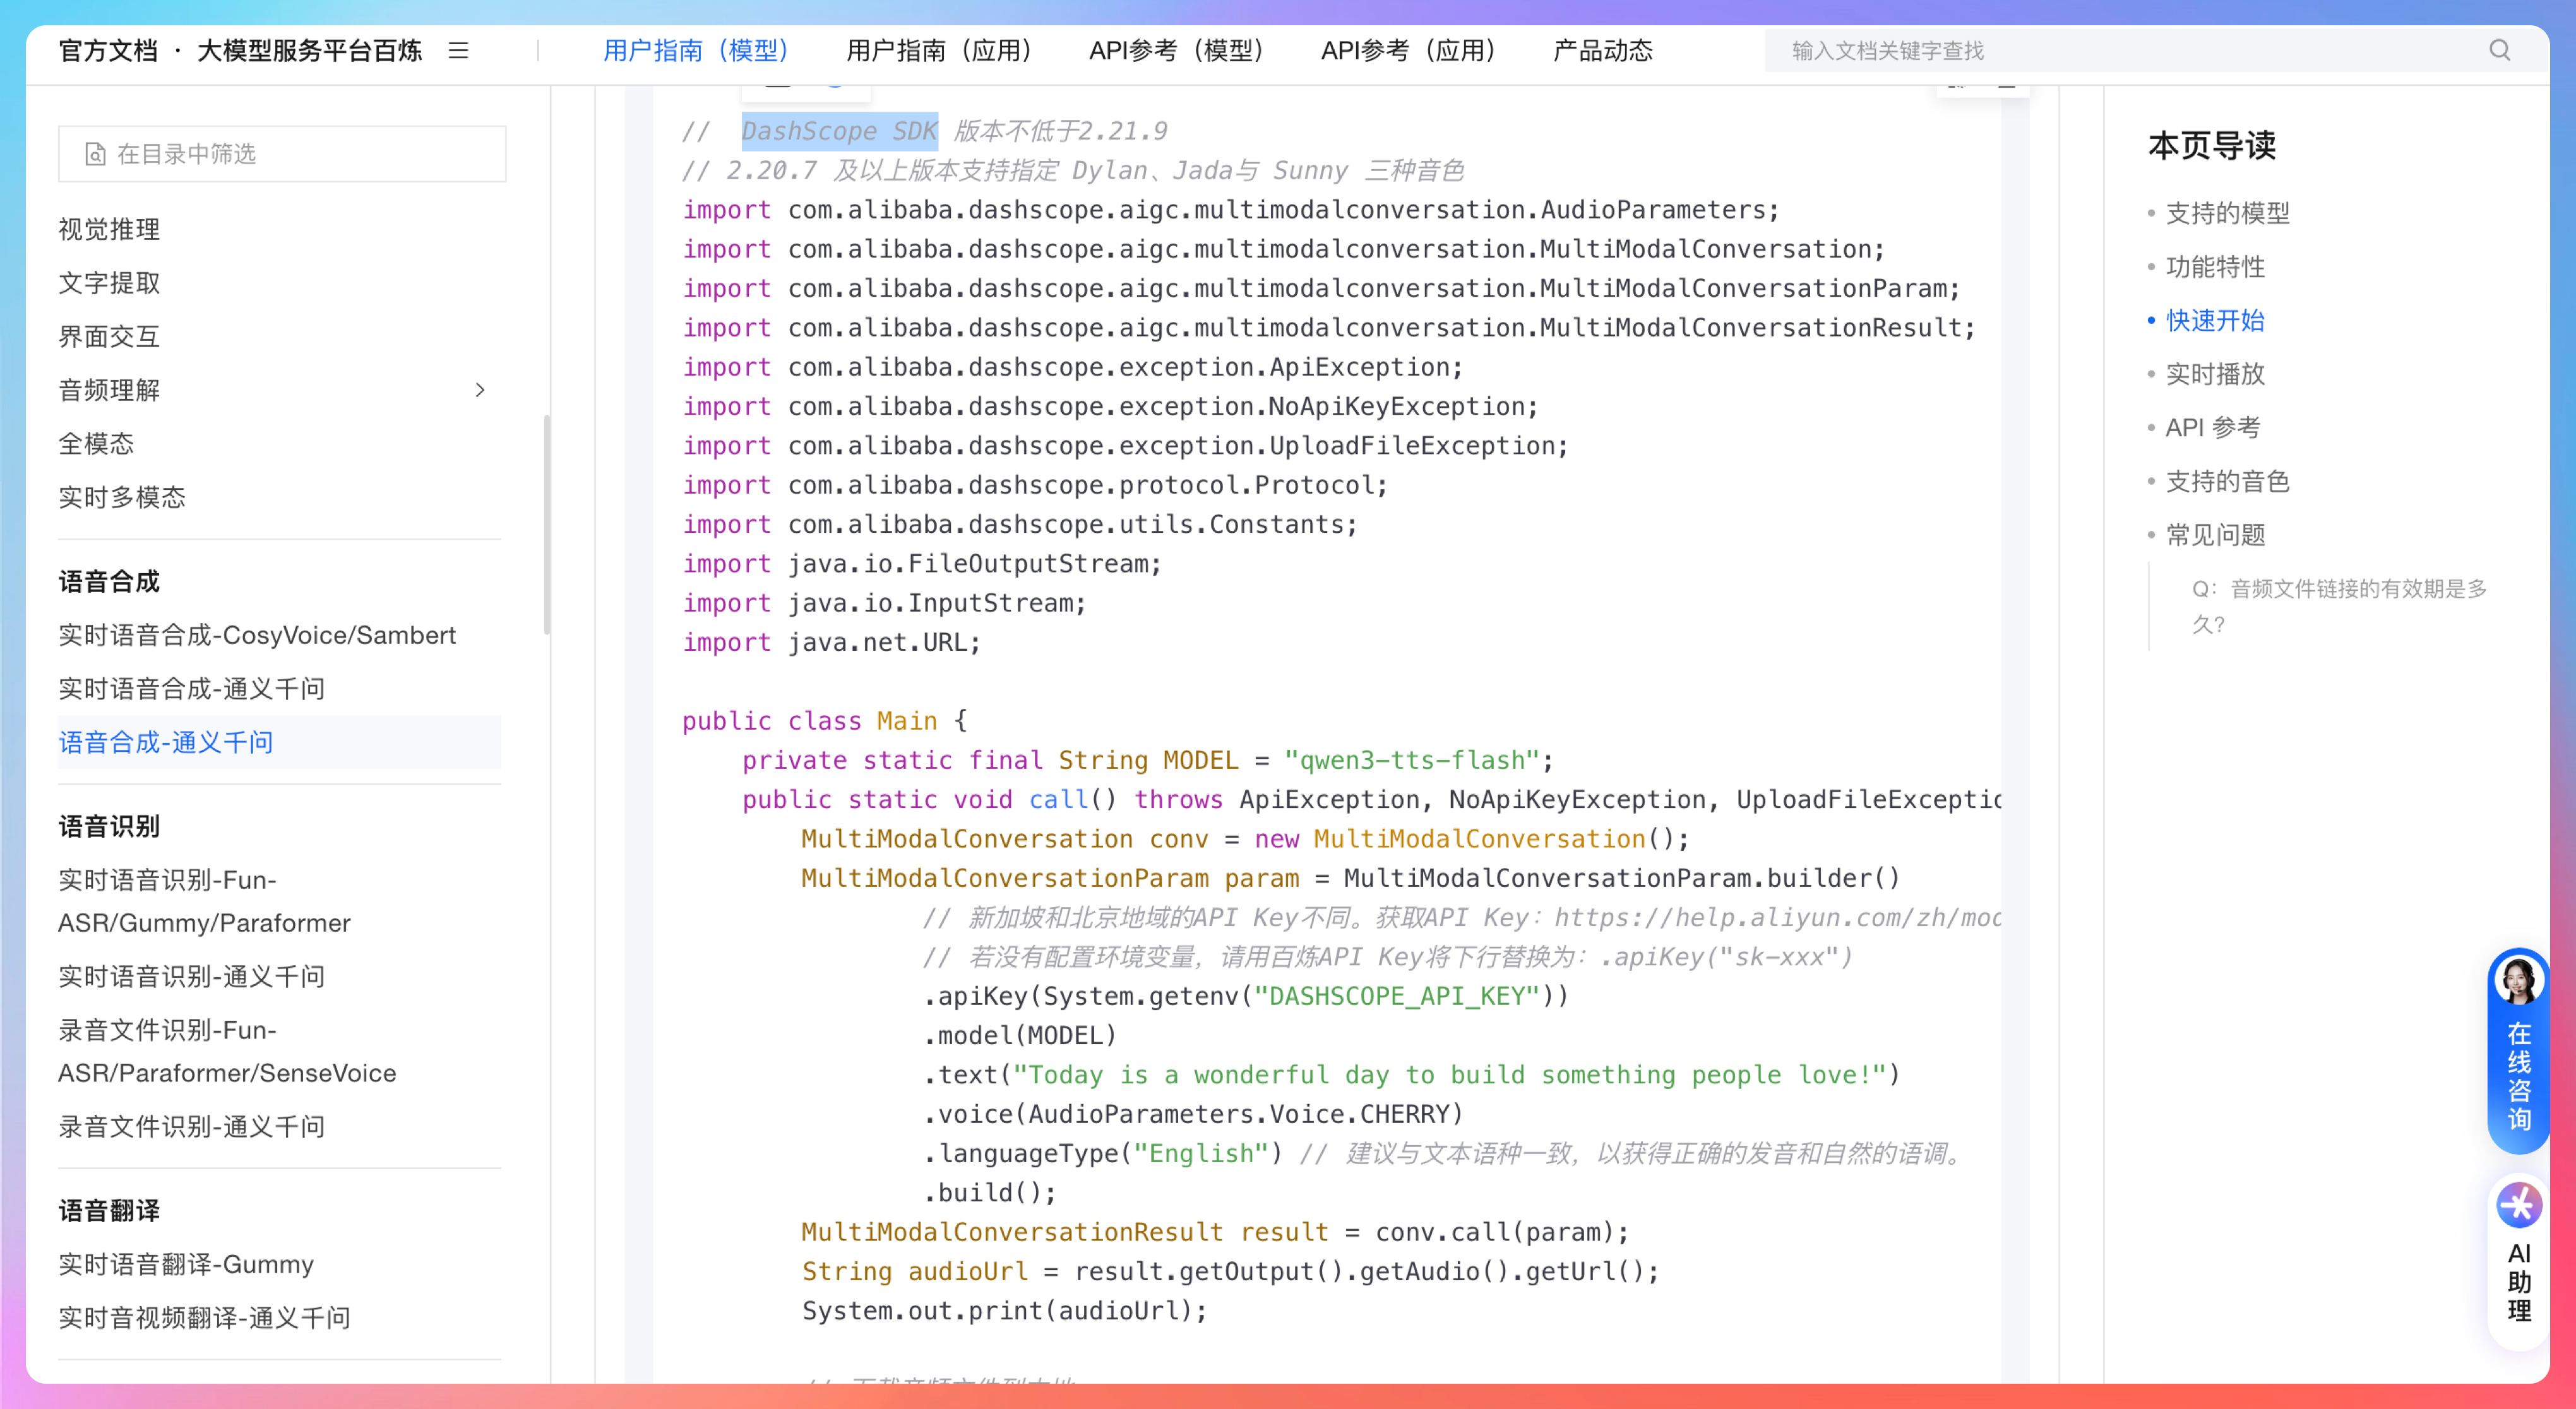Open 实时语音合成-CosyVoice/Sambert in sidebar
2576x1409 pixels.
click(x=257, y=635)
